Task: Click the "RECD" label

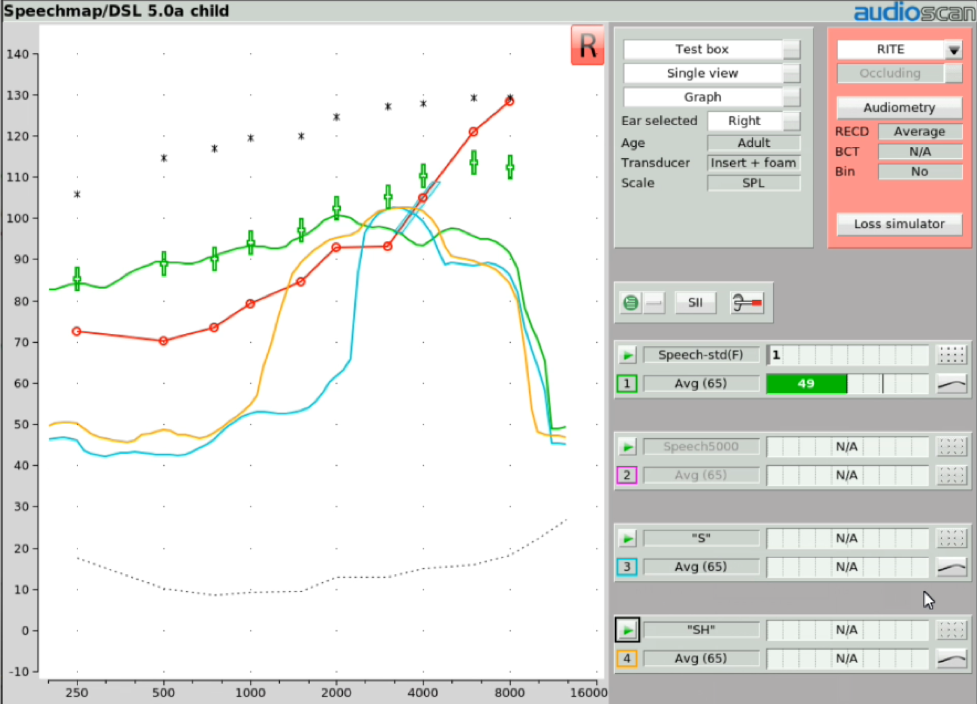Action: [852, 132]
